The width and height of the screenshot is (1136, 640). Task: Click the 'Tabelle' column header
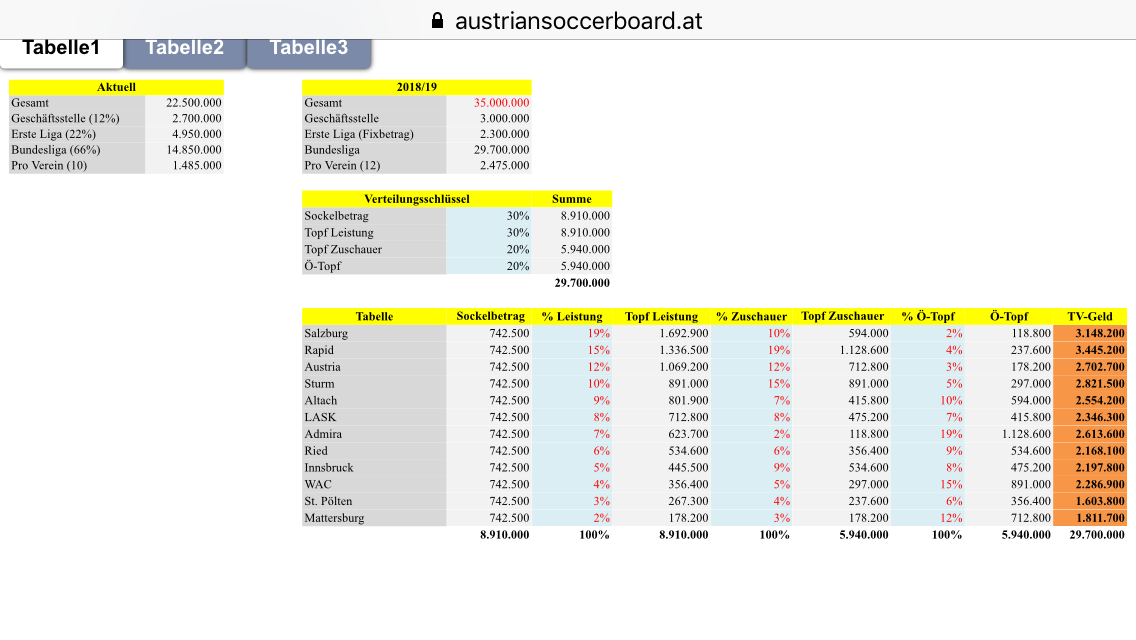tap(374, 317)
